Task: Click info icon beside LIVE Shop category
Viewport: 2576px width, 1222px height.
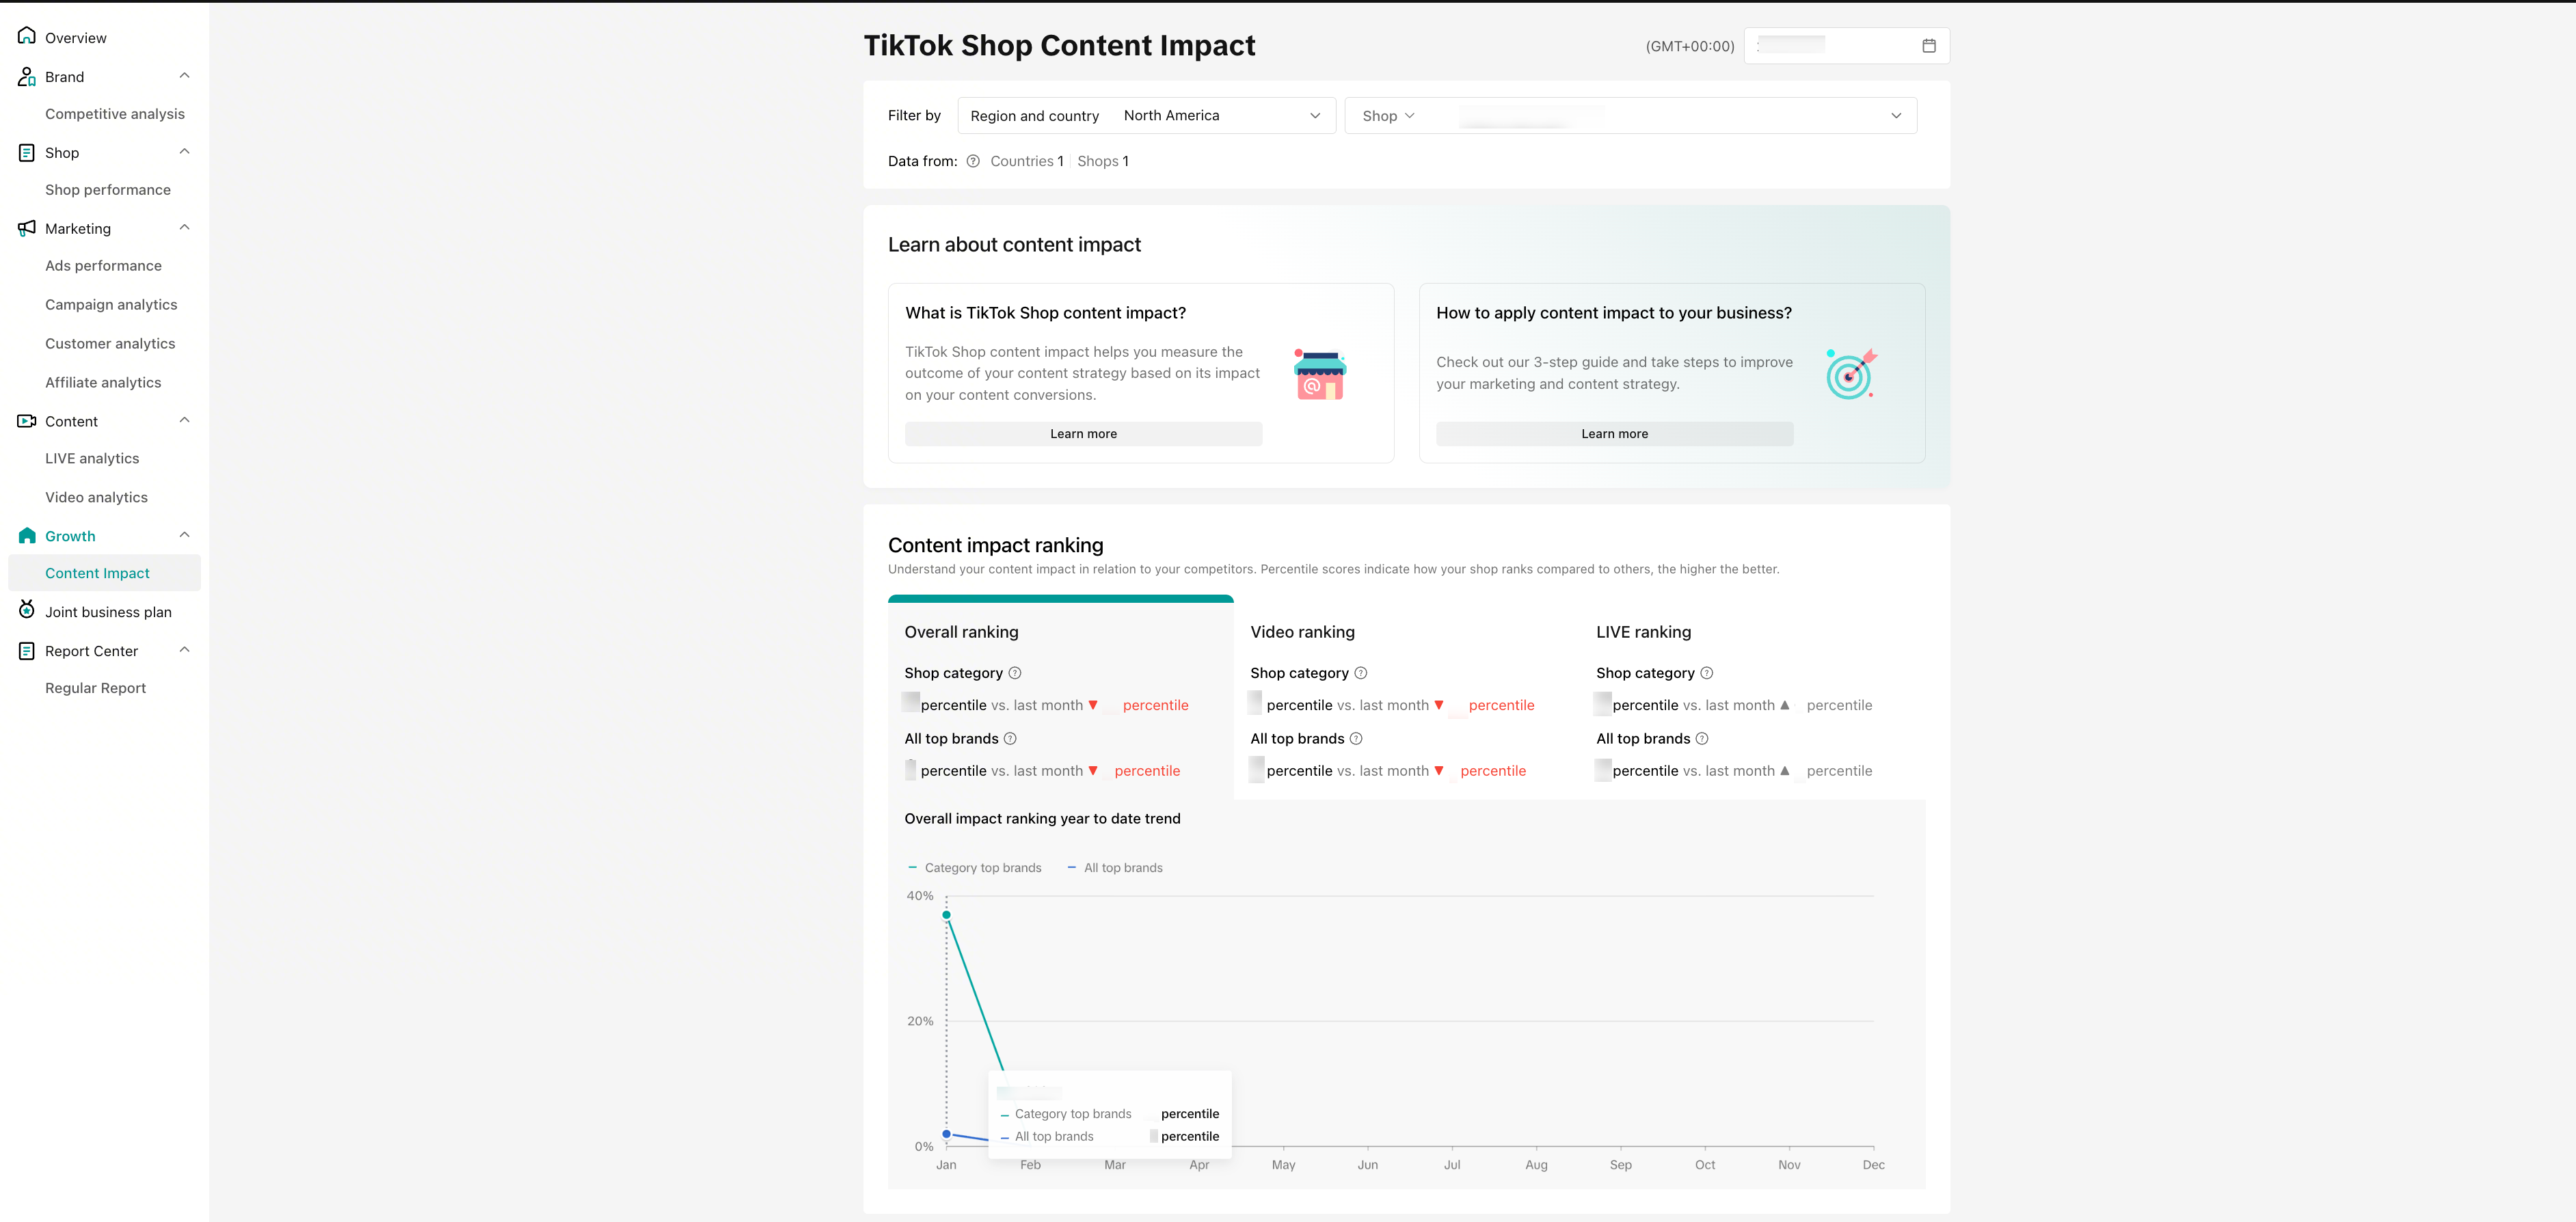Action: point(1707,673)
